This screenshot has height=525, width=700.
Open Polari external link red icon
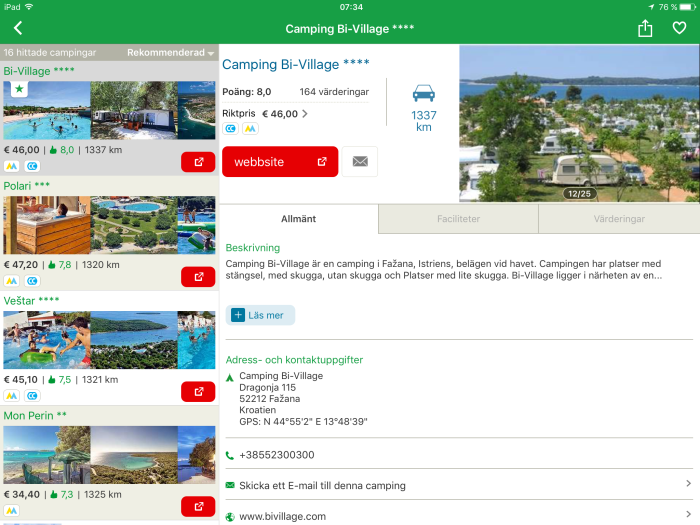click(198, 277)
